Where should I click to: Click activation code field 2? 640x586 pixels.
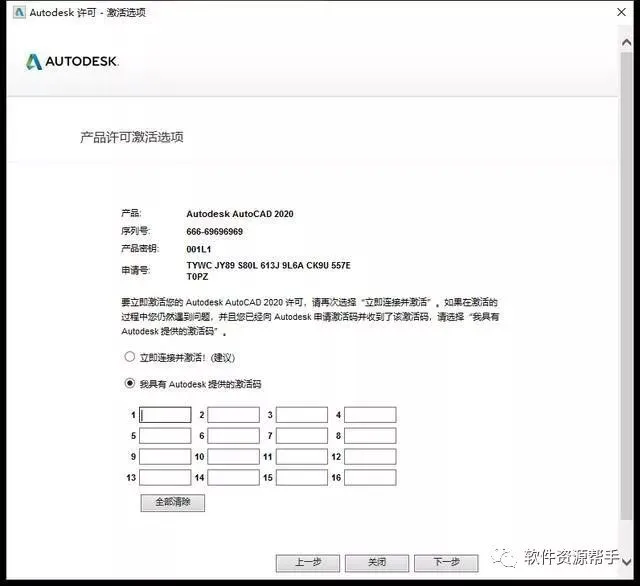[x=233, y=415]
